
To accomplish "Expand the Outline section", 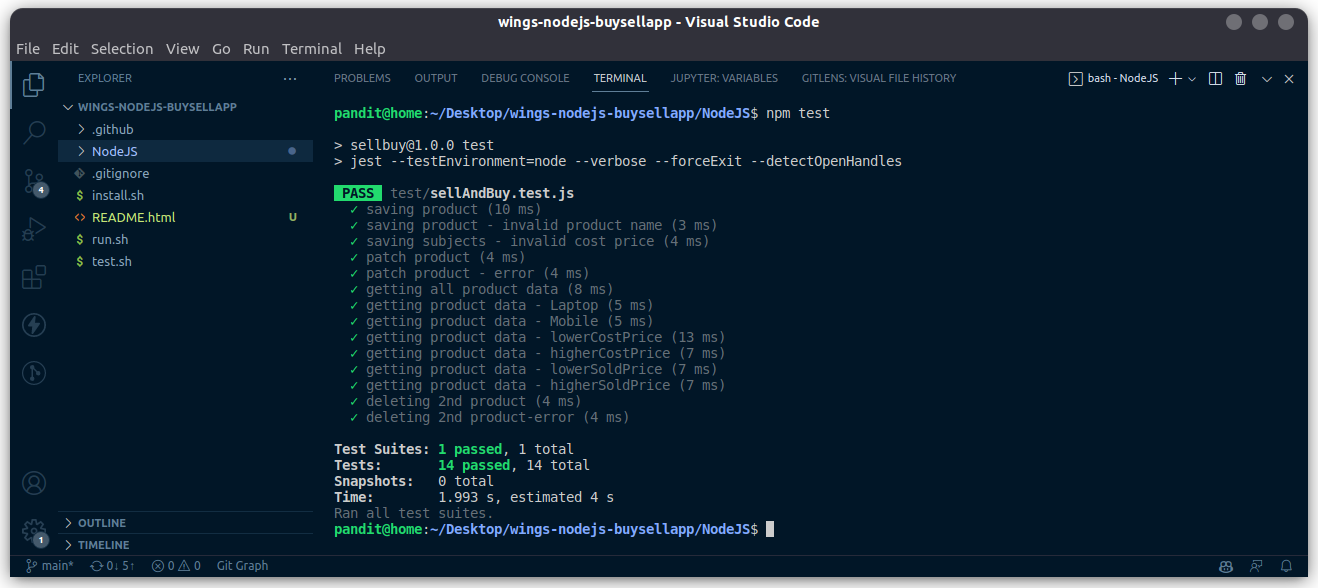I will tap(185, 523).
